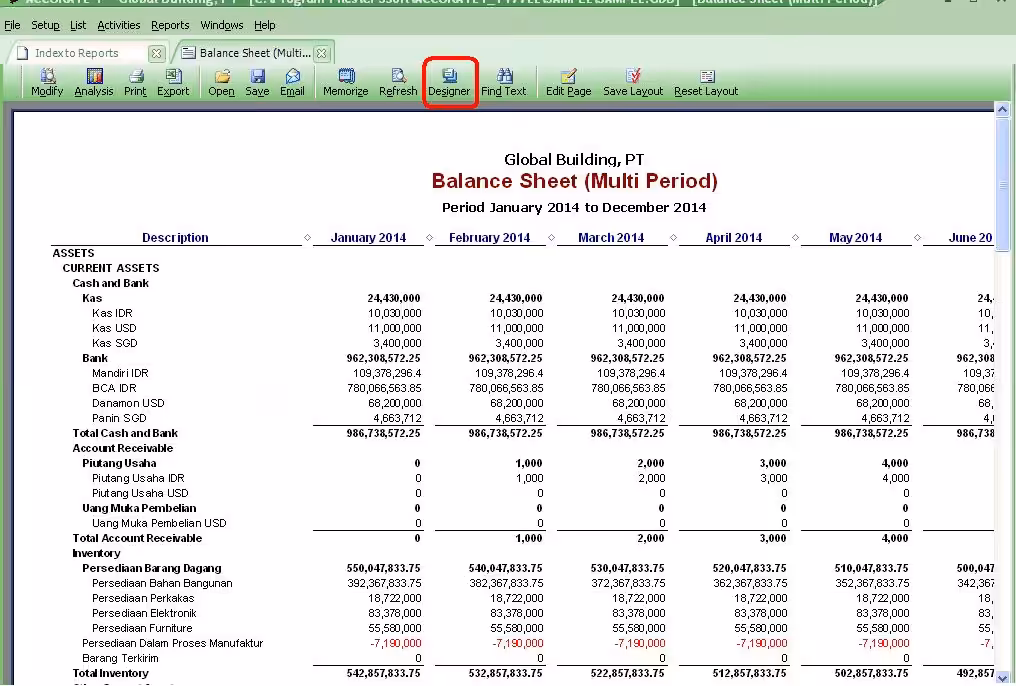The image size is (1016, 686).
Task: Click column resize diamond after April 2014
Action: point(795,238)
